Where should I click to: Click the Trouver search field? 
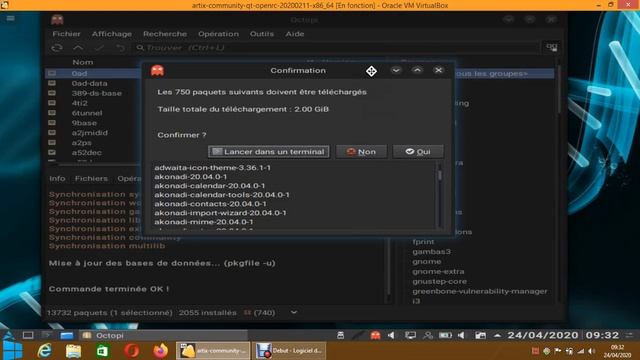click(x=337, y=48)
